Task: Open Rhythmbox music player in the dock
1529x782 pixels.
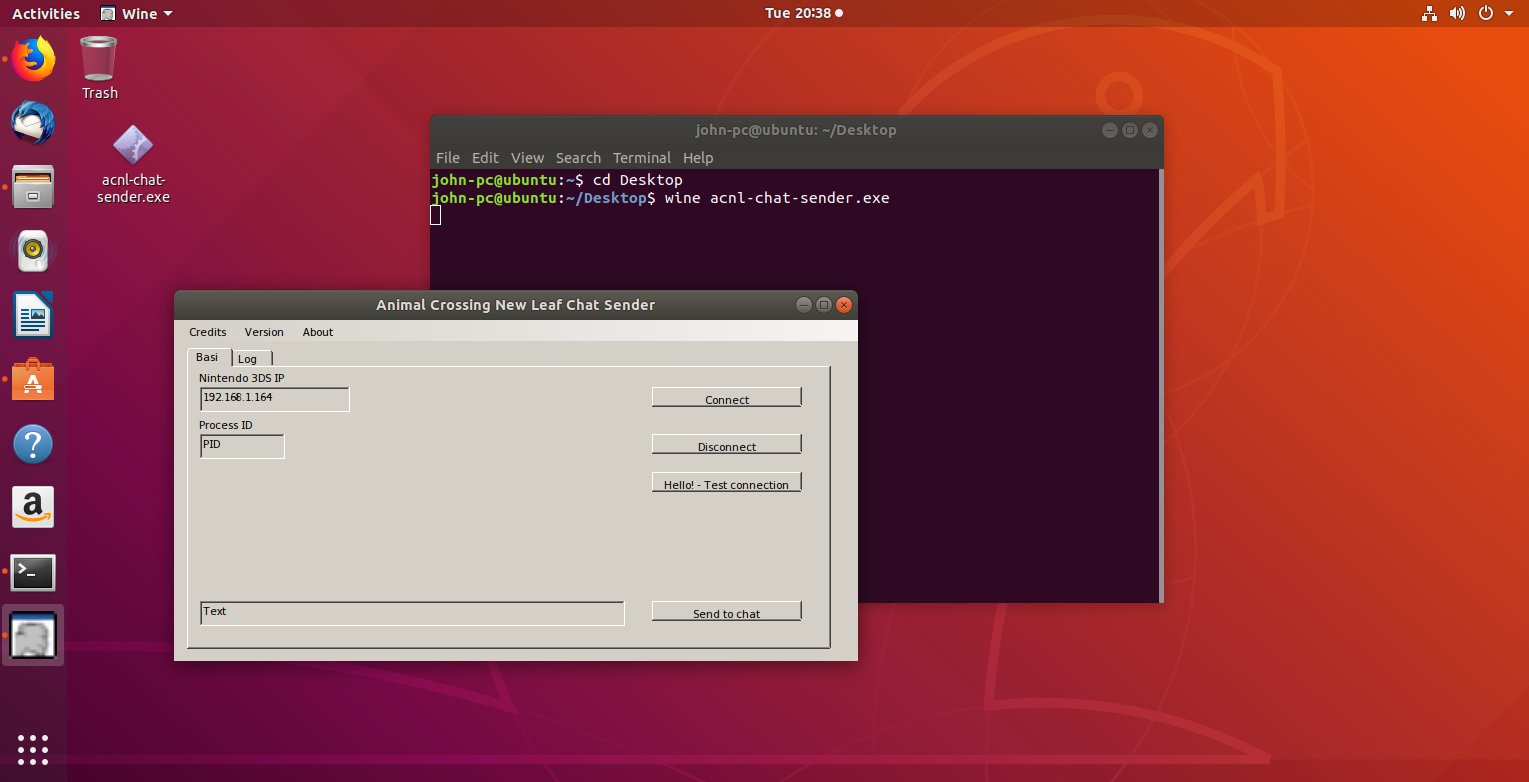Action: coord(33,252)
